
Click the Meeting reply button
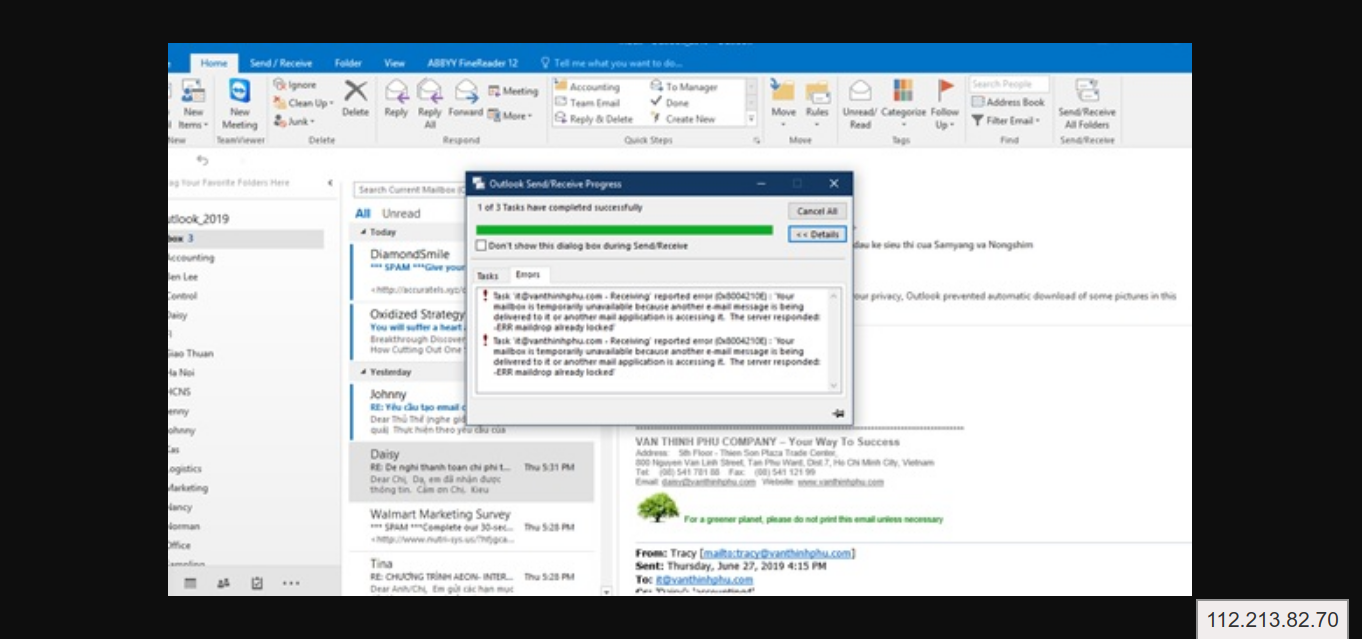(513, 91)
